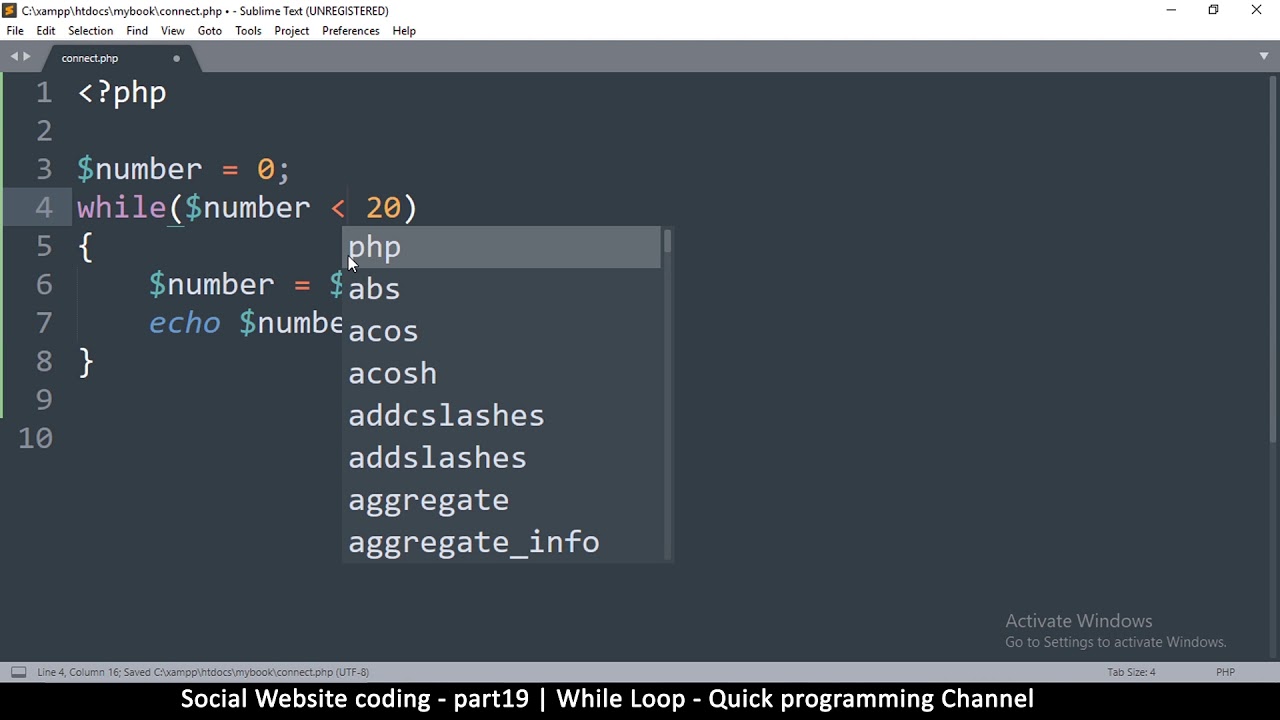Go to previous tab with left arrow
The image size is (1280, 720).
pos(14,57)
